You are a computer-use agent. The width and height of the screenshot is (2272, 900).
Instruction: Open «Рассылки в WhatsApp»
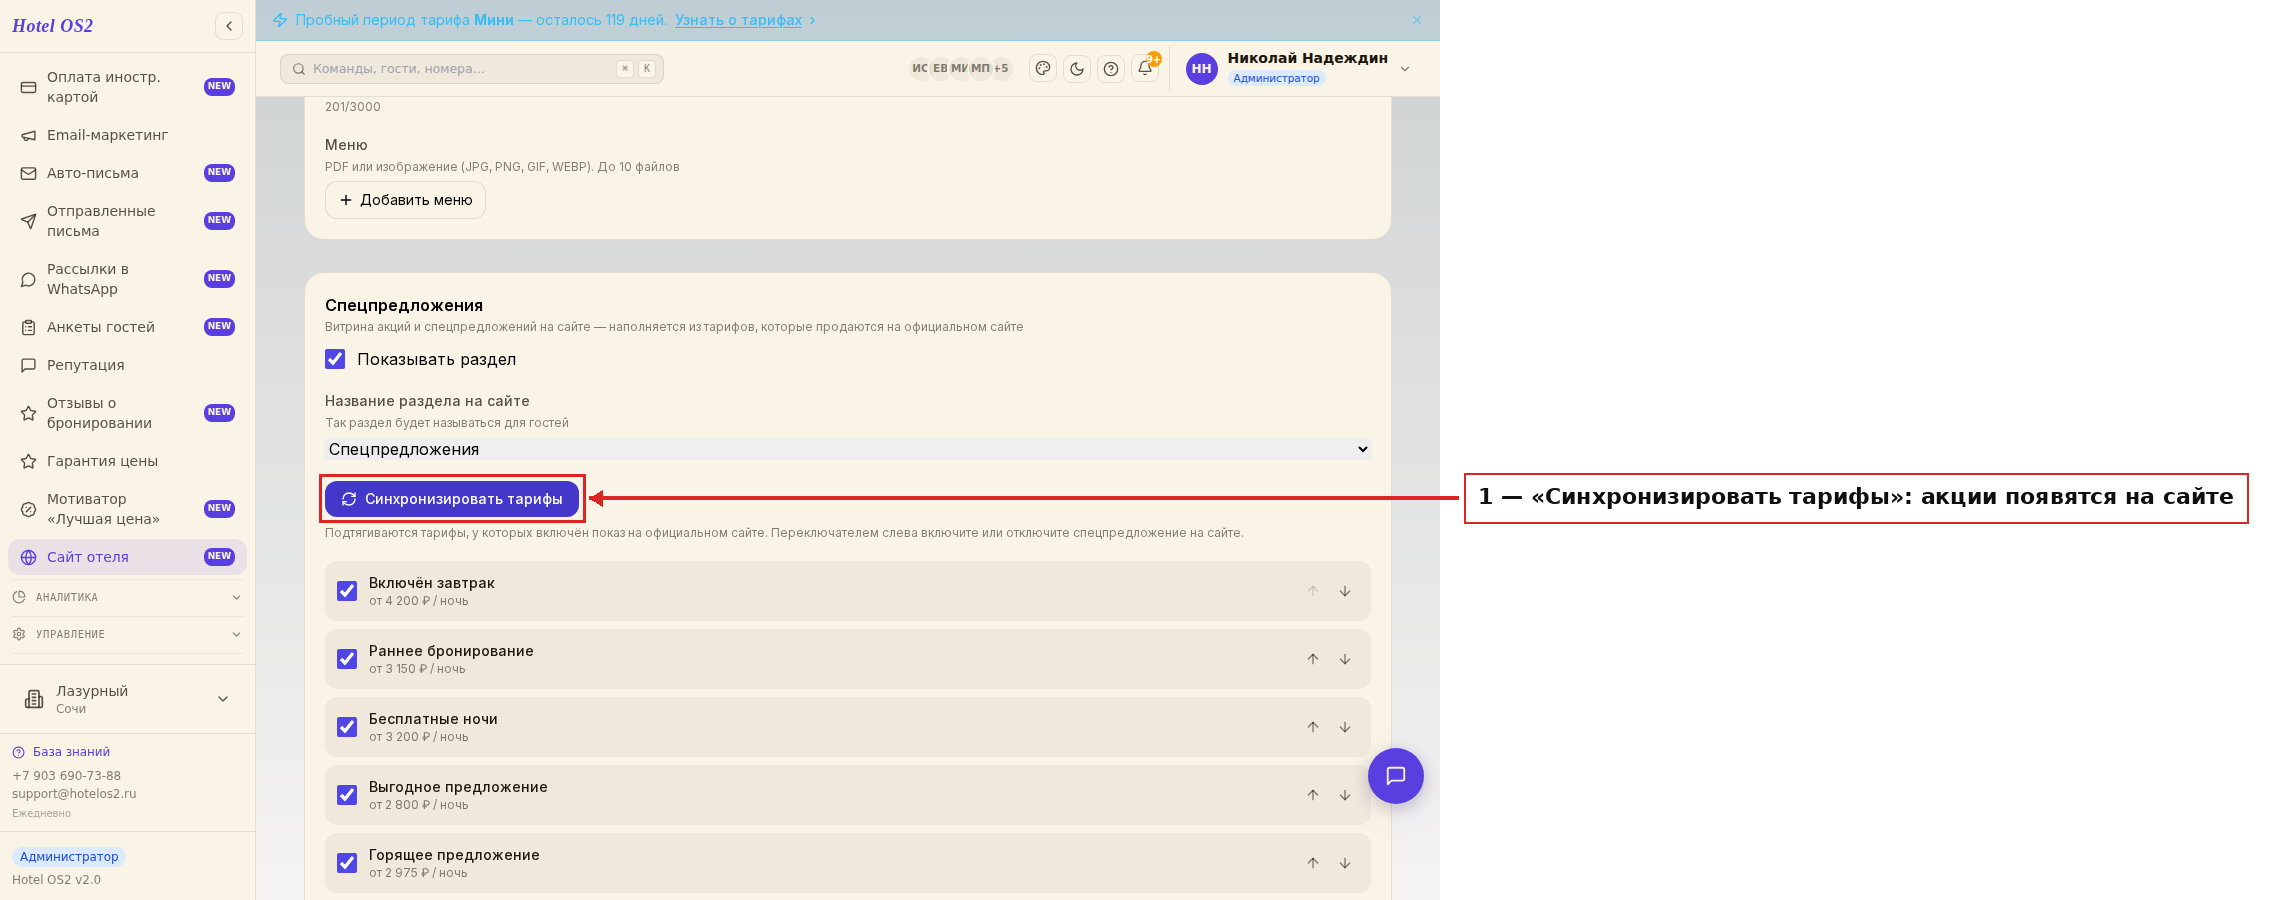pos(127,279)
